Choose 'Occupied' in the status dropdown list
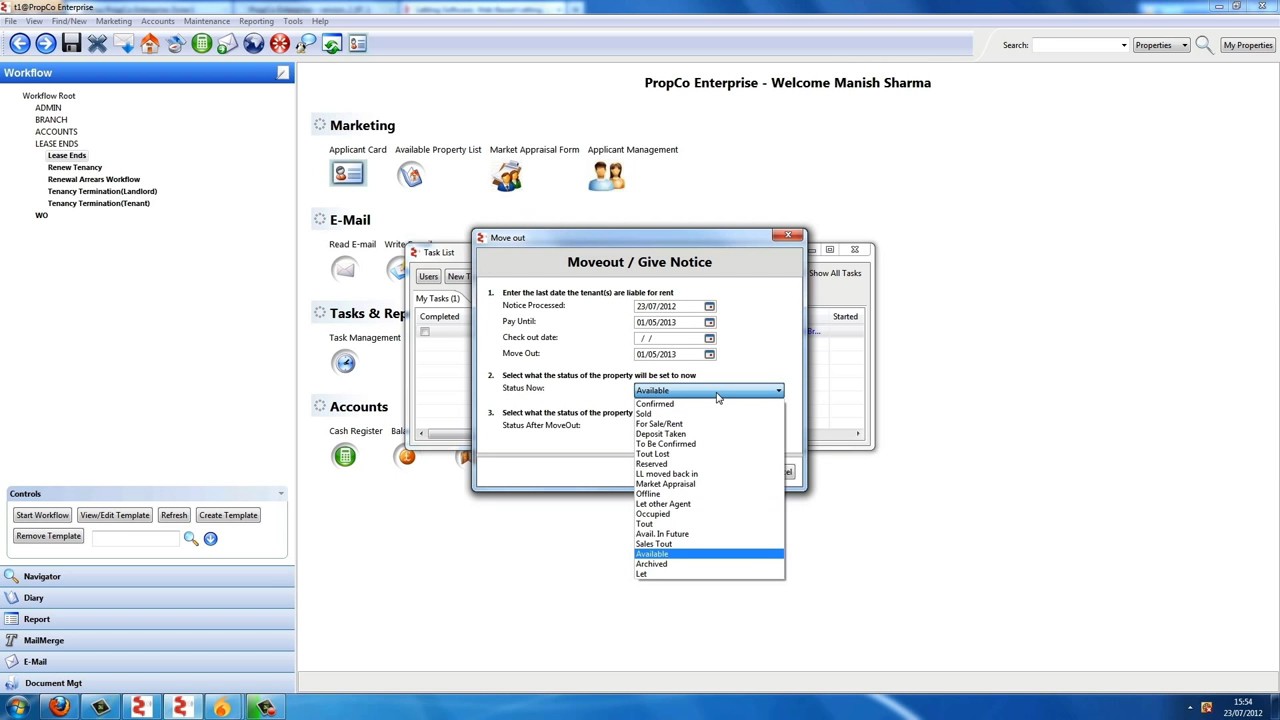Screen dimensions: 1280x720 click(709, 514)
